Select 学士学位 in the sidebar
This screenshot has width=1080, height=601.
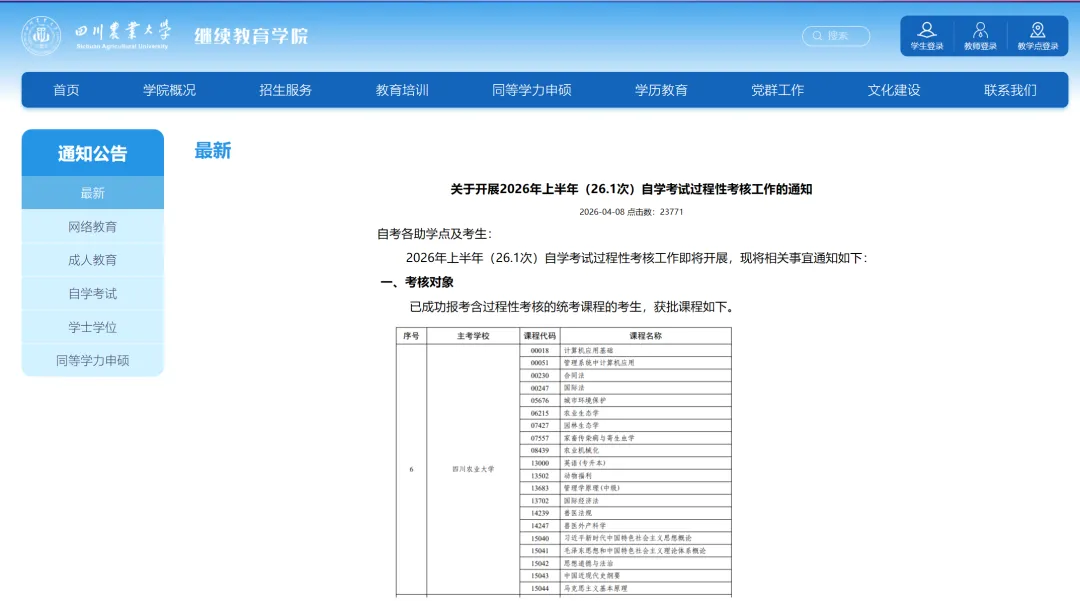point(92,327)
